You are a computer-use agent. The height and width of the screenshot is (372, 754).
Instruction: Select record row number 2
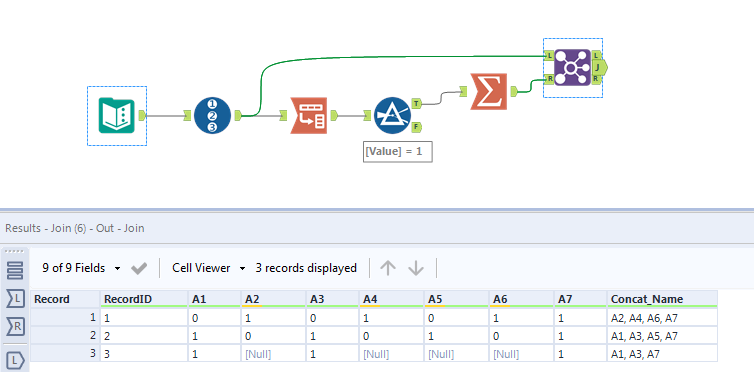coord(65,335)
